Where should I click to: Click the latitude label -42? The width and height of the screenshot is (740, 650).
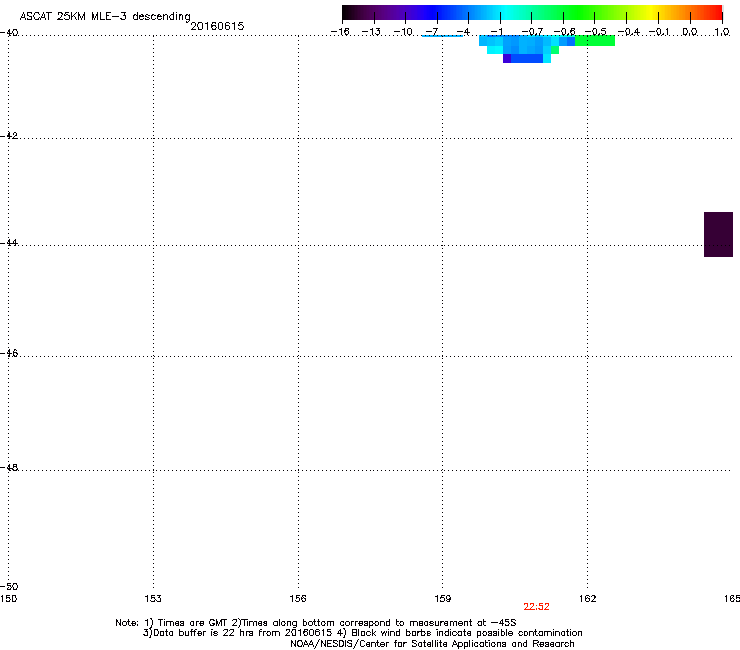[9, 135]
